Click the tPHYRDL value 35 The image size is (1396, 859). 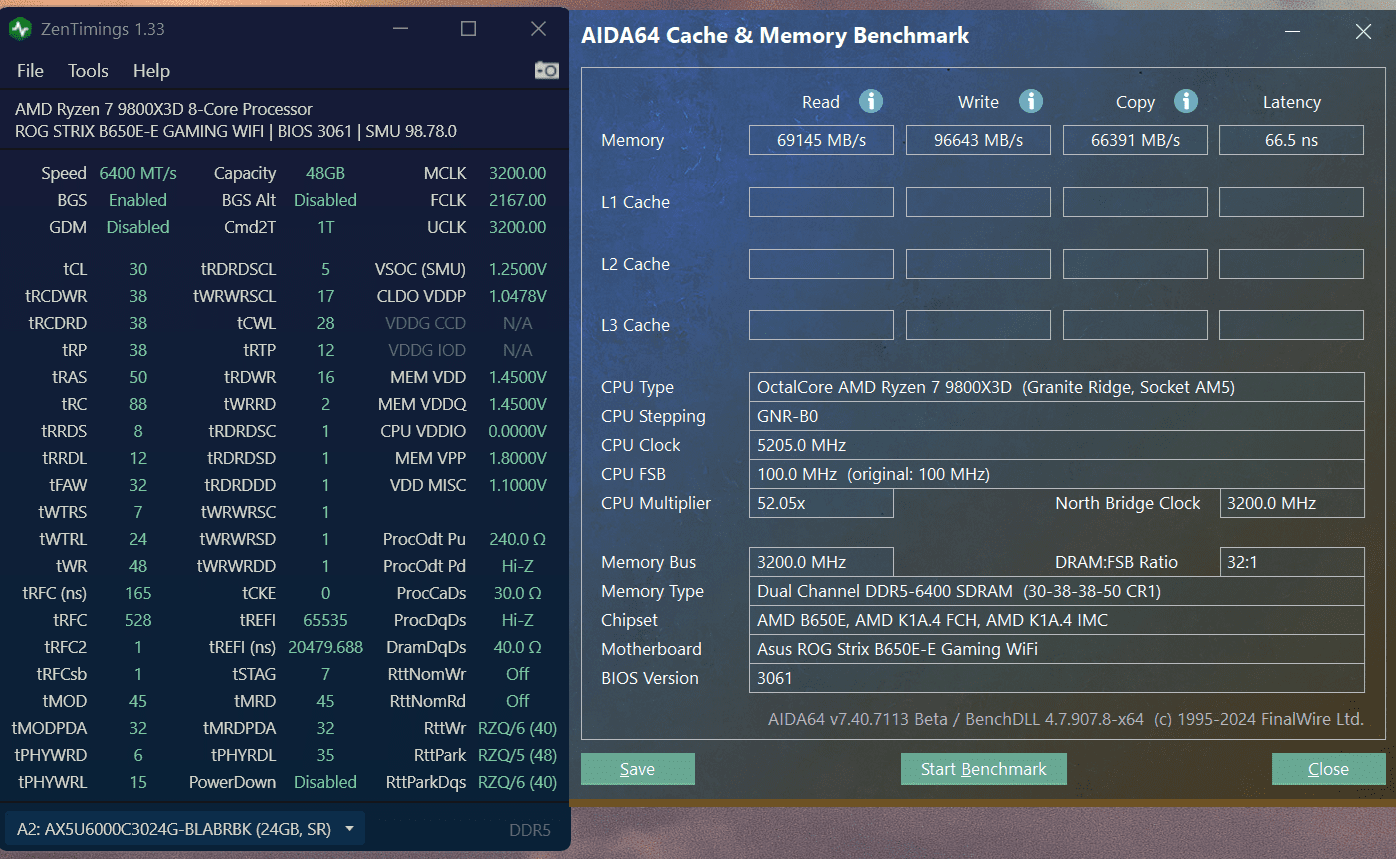tap(325, 755)
